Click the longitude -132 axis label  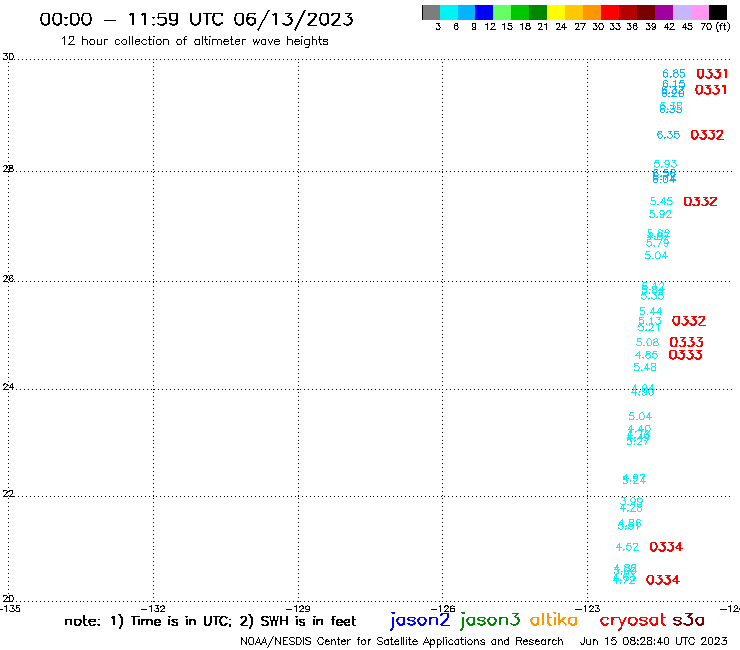(x=153, y=608)
